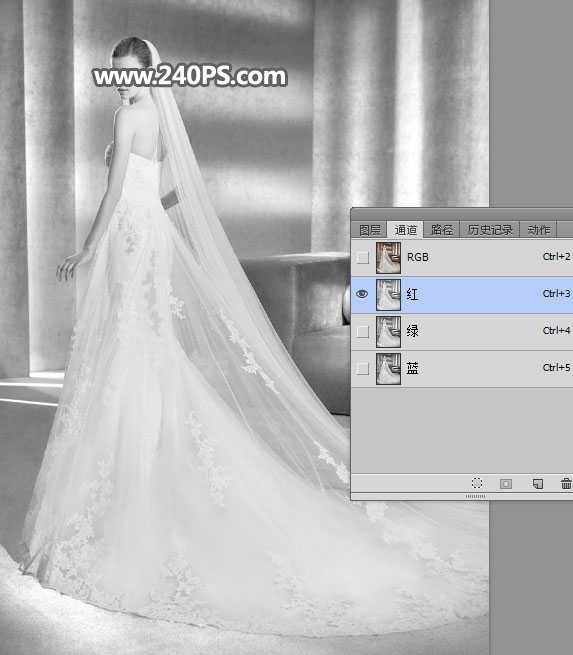Show the Blue channel visibility box
This screenshot has height=655, width=573.
click(363, 368)
